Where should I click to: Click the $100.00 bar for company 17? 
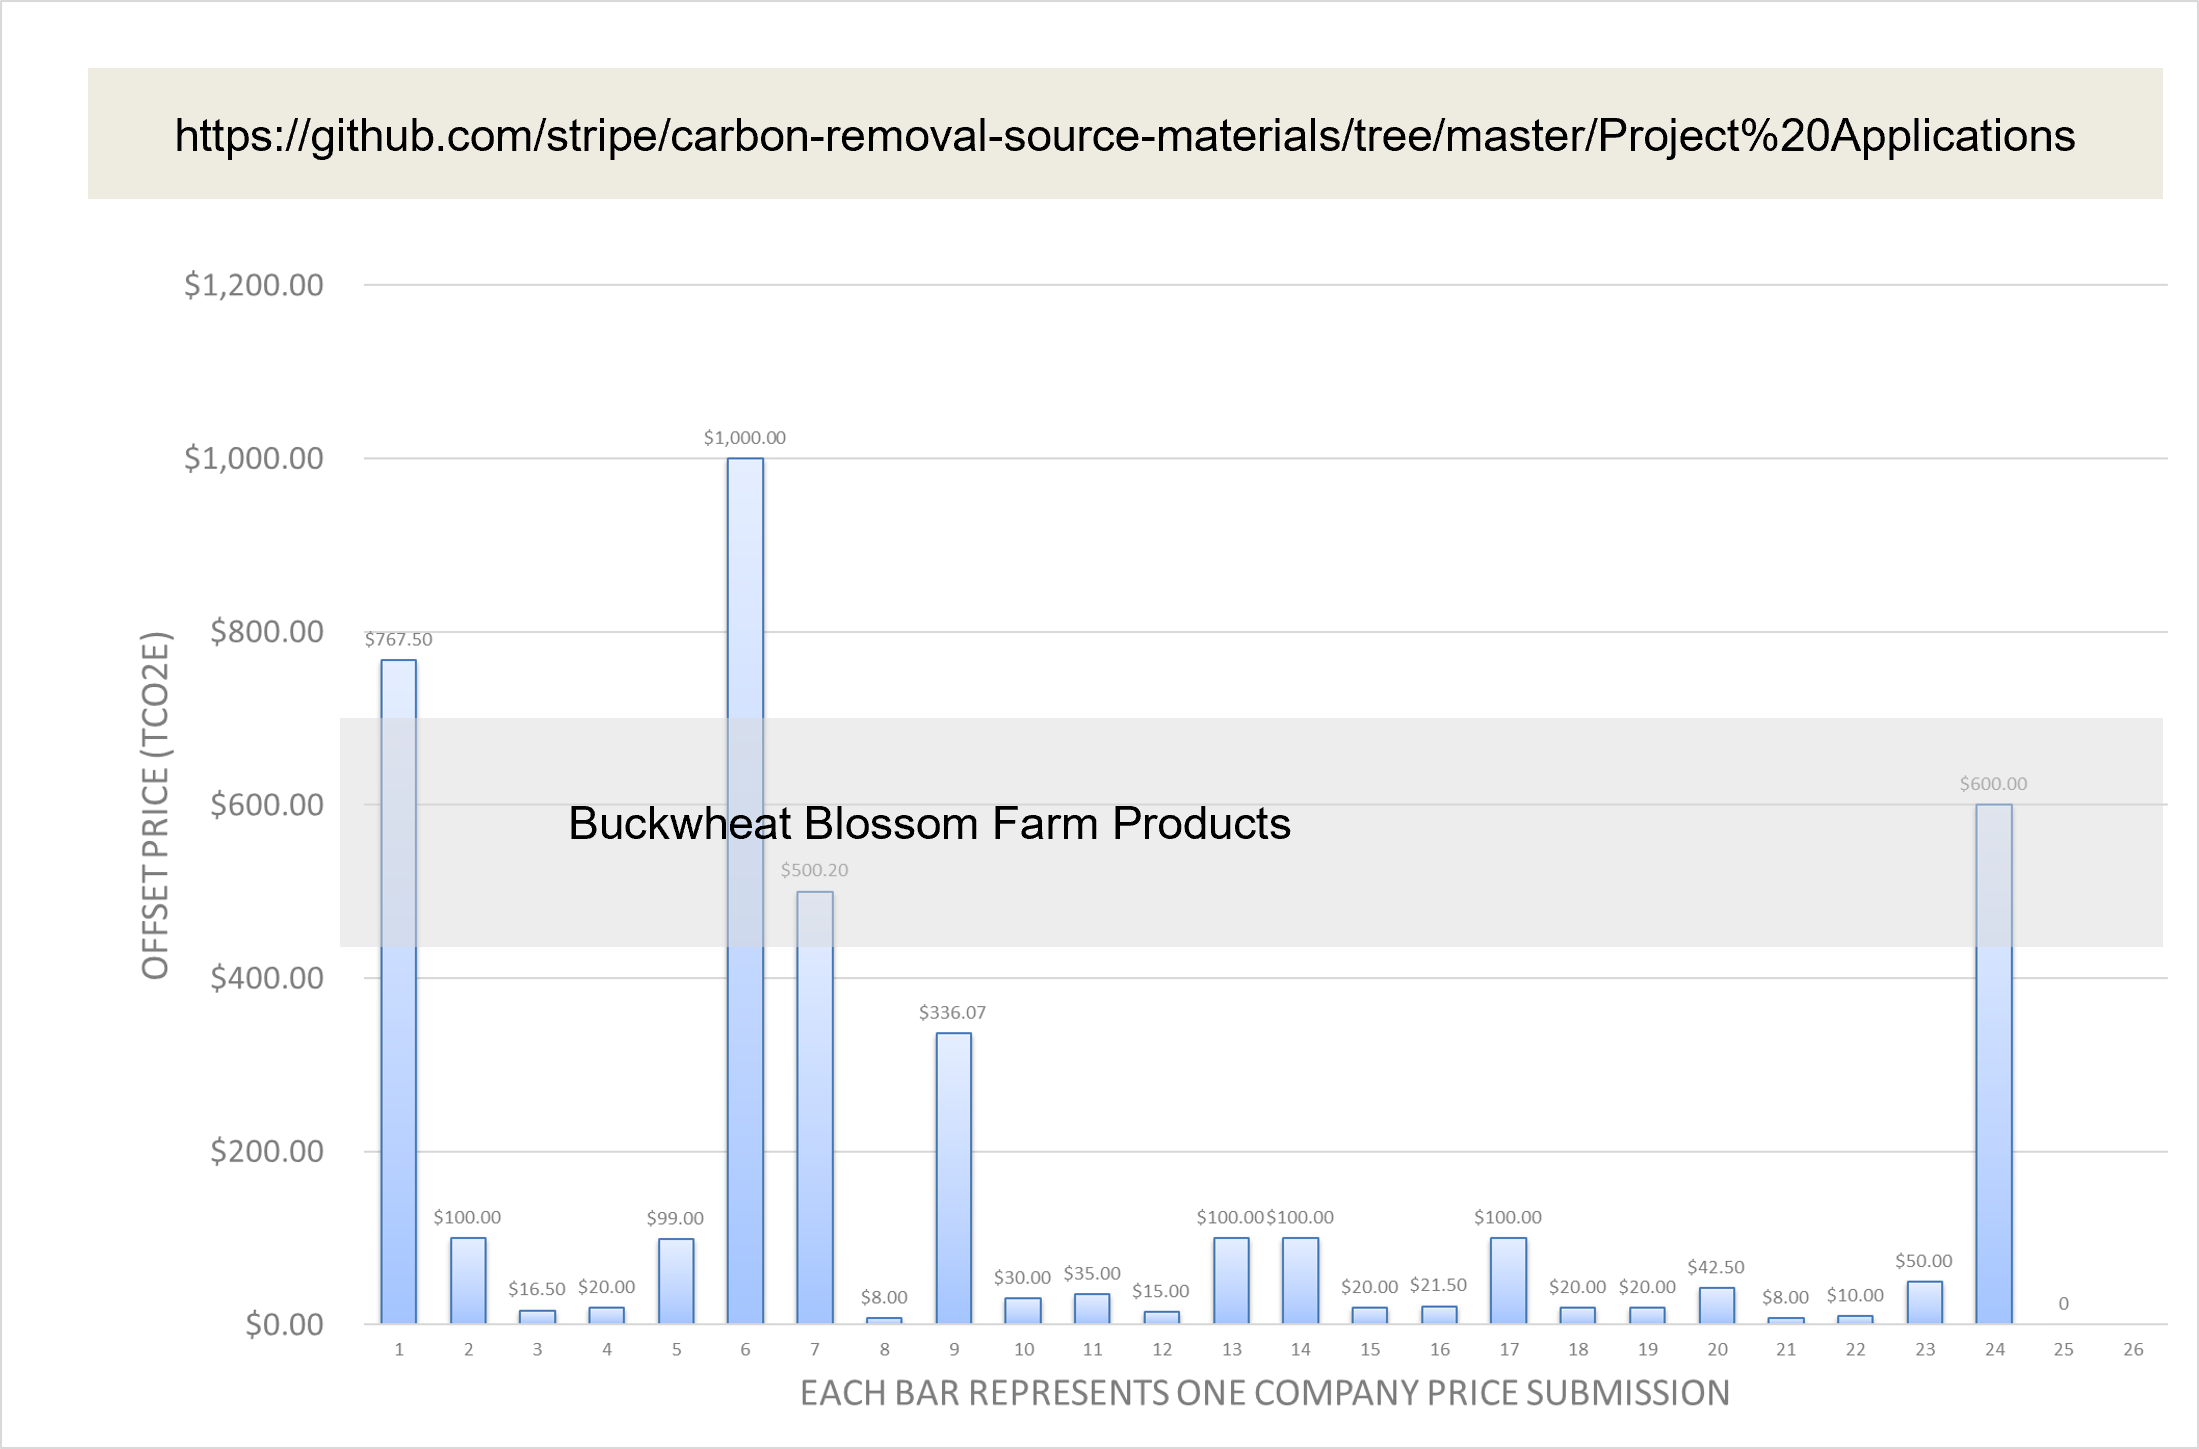click(x=1508, y=1280)
